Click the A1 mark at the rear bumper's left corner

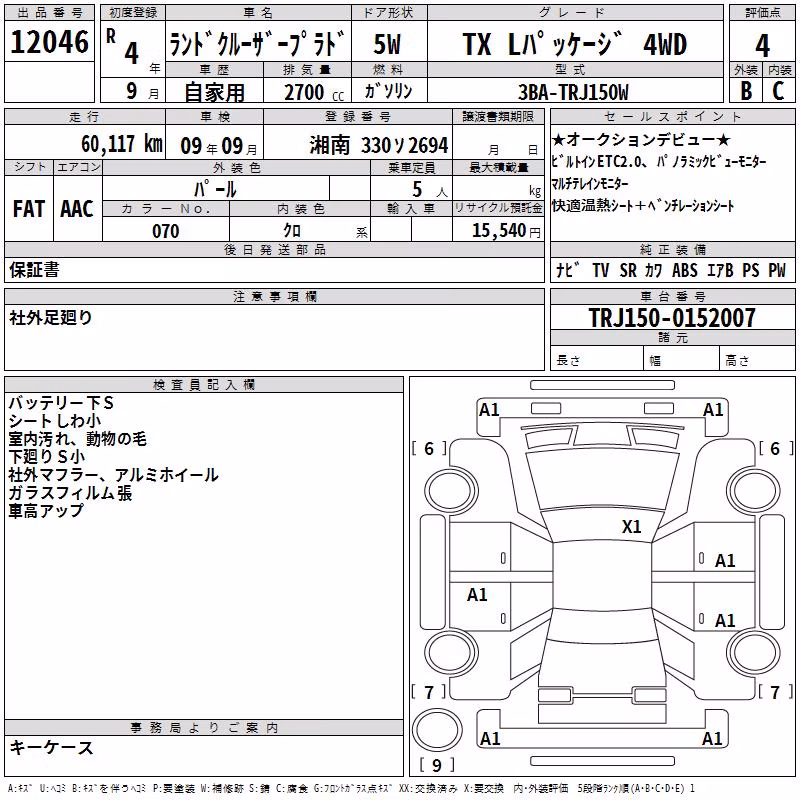tap(490, 738)
